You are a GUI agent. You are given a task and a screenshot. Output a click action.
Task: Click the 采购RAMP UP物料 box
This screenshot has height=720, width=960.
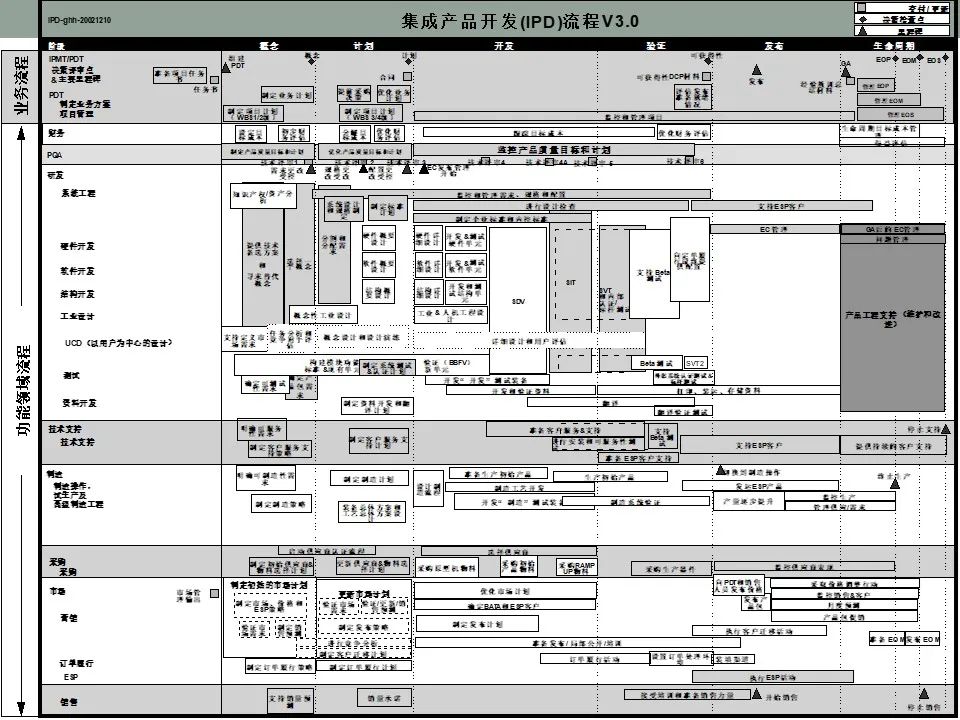pos(576,568)
